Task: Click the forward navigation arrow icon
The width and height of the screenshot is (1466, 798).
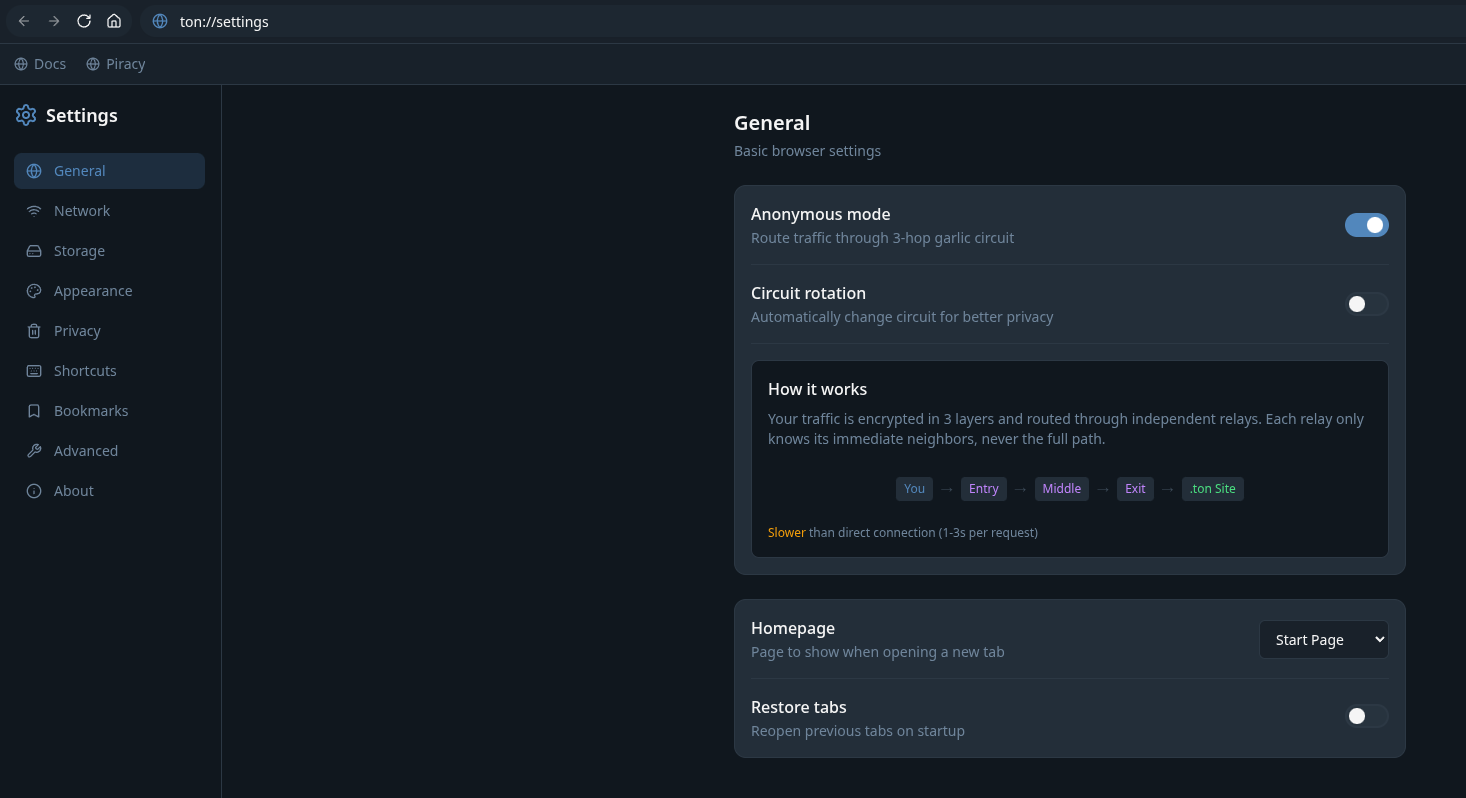Action: (x=54, y=21)
